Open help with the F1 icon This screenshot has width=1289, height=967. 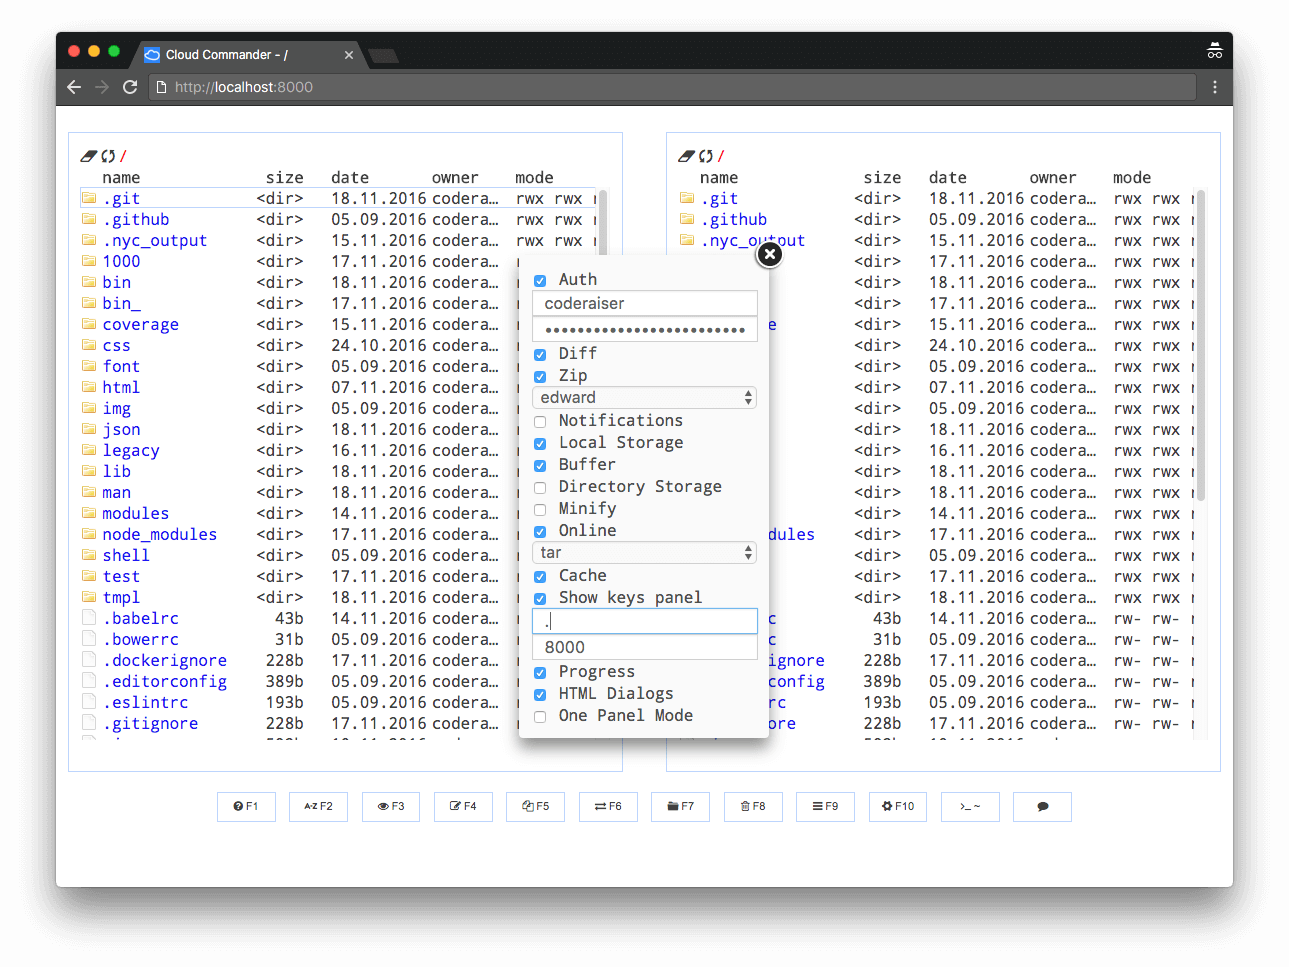[246, 806]
